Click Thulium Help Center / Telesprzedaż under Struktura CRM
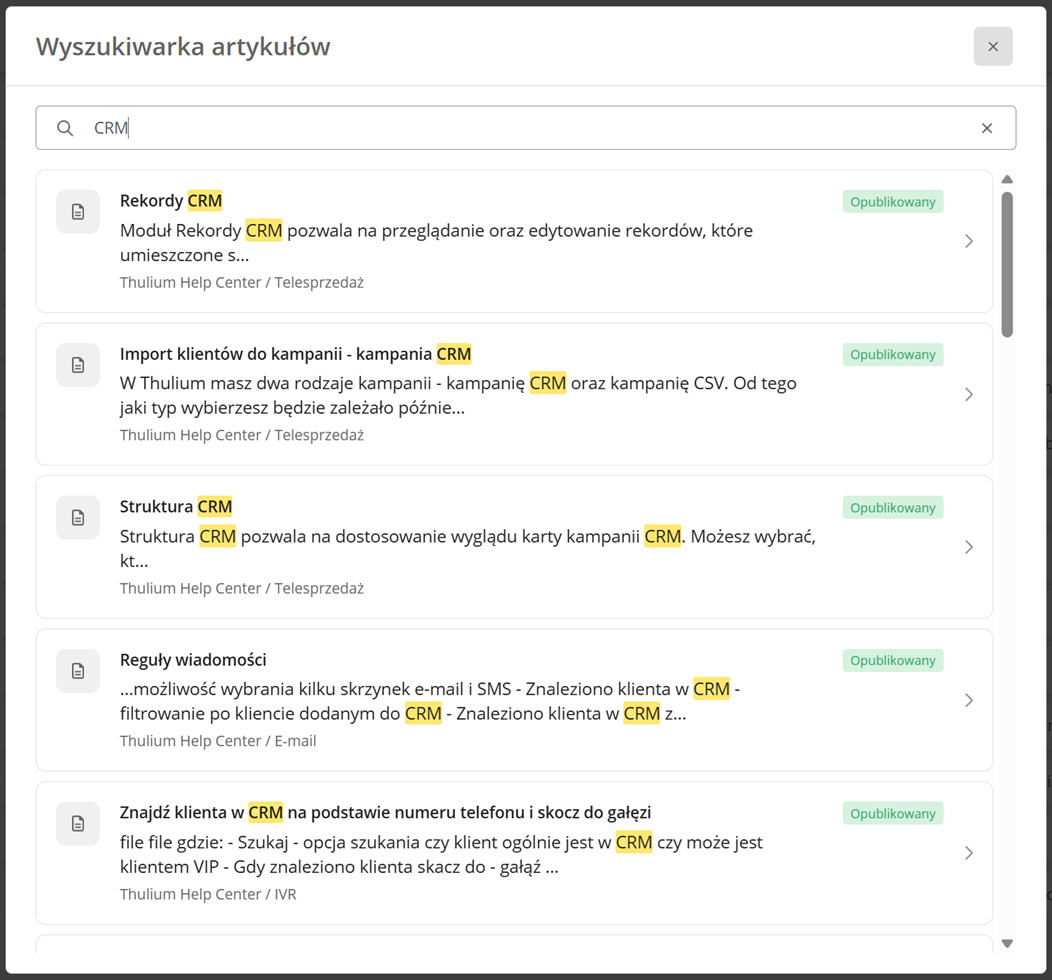This screenshot has height=980, width=1052. (x=242, y=588)
